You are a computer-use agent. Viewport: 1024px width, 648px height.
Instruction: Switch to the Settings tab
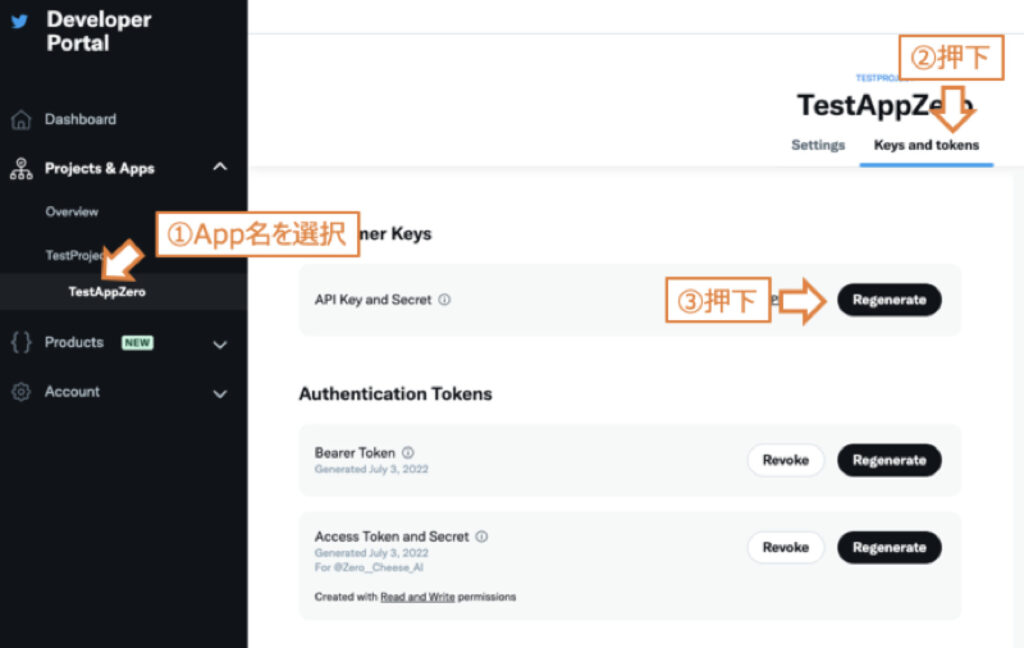point(818,145)
